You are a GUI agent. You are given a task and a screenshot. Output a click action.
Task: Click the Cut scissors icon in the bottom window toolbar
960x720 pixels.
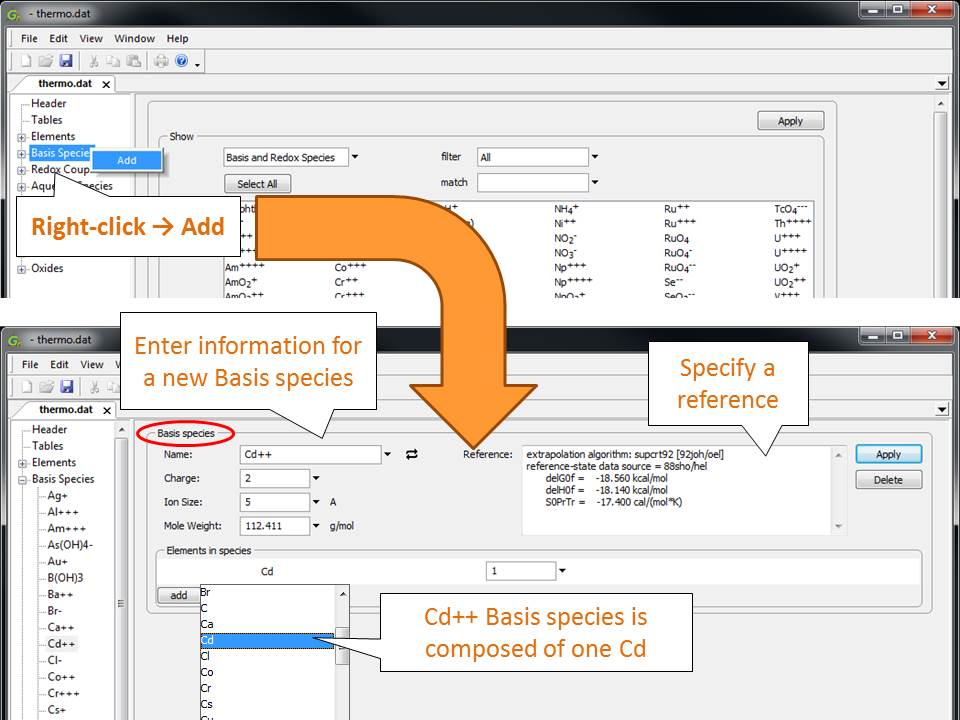[x=94, y=386]
